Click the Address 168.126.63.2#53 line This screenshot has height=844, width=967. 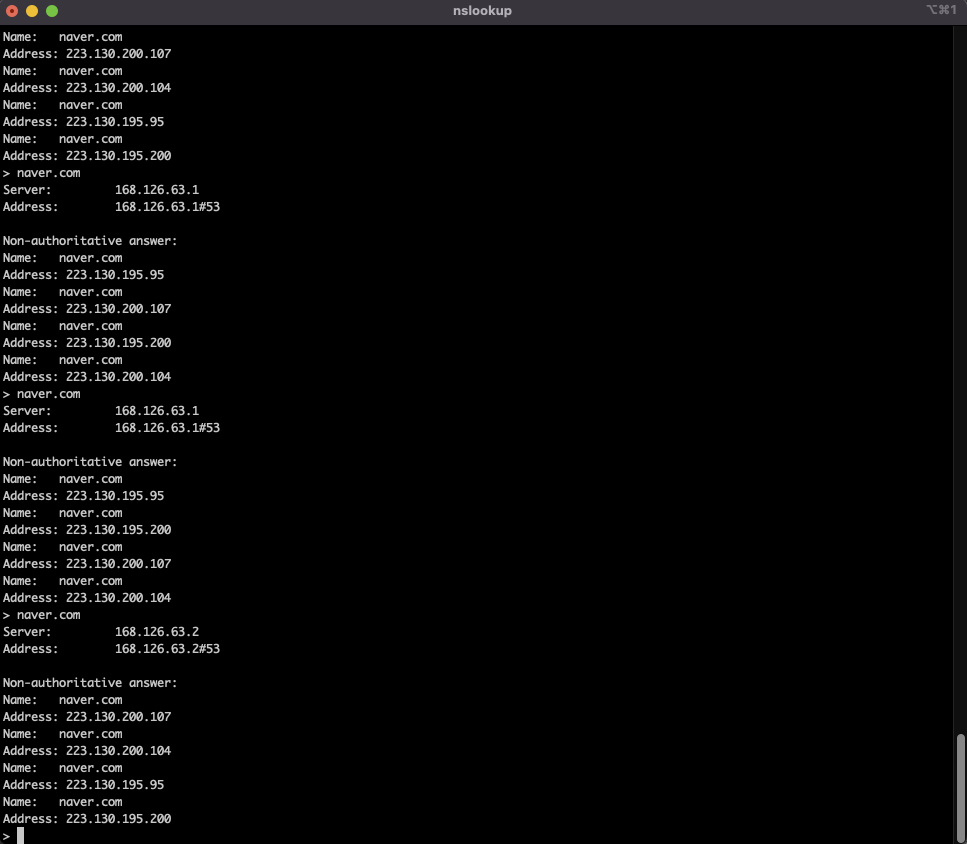pos(112,649)
